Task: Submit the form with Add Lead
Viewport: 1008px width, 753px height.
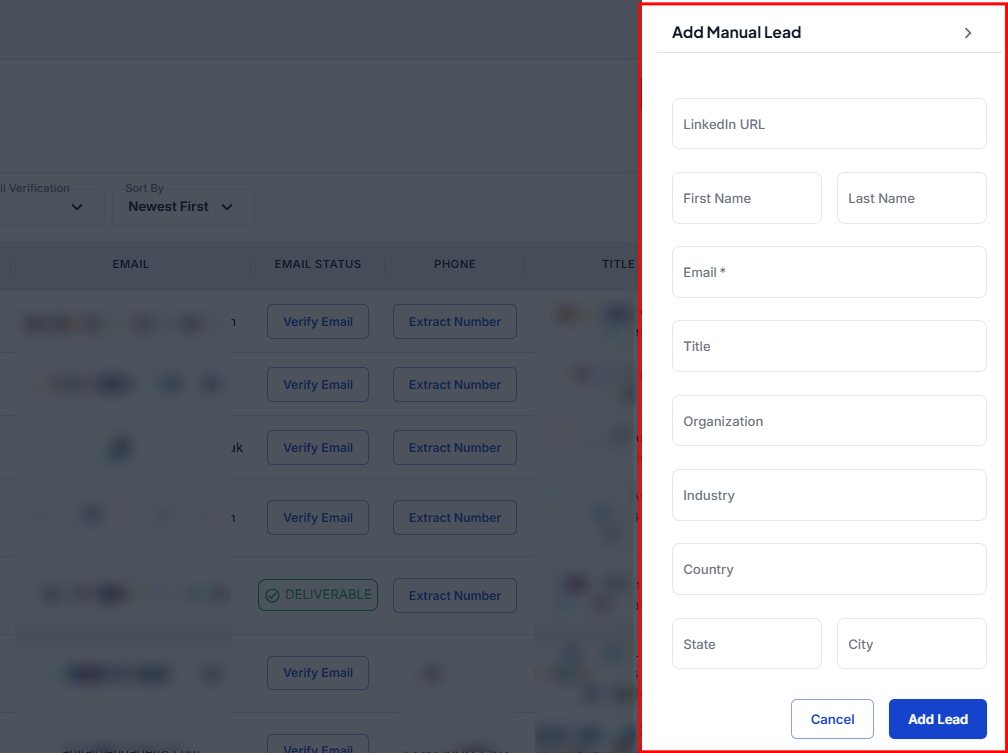Action: 937,719
